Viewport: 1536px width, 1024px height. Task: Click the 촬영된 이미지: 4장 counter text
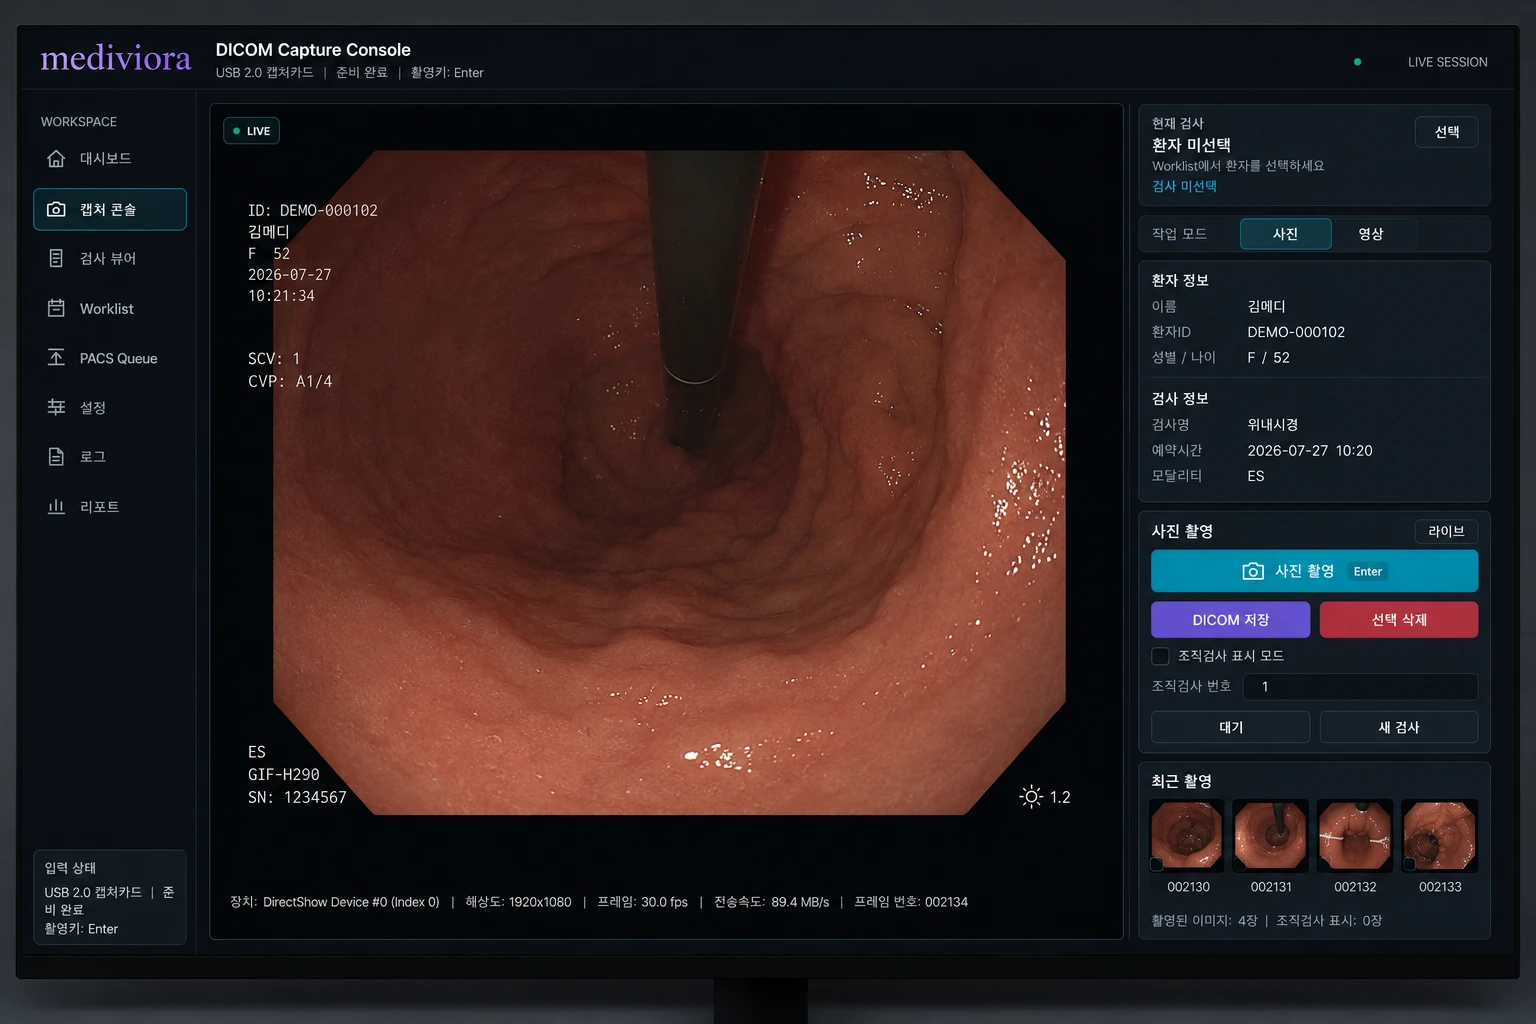point(1204,920)
